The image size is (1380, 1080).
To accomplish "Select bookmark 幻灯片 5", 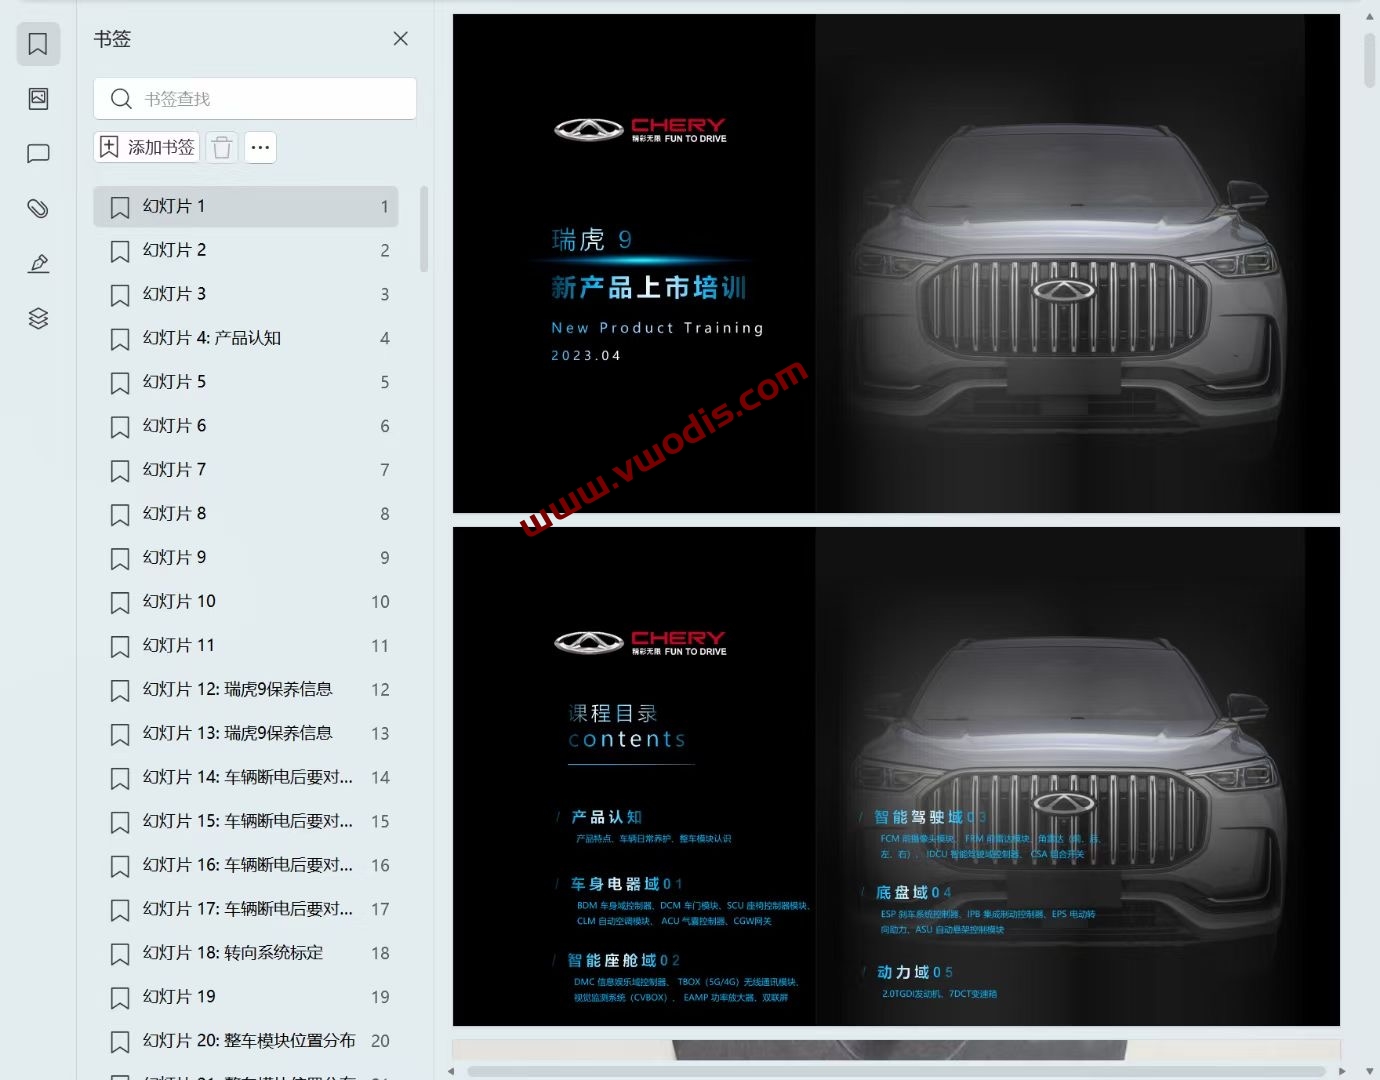I will click(x=246, y=382).
